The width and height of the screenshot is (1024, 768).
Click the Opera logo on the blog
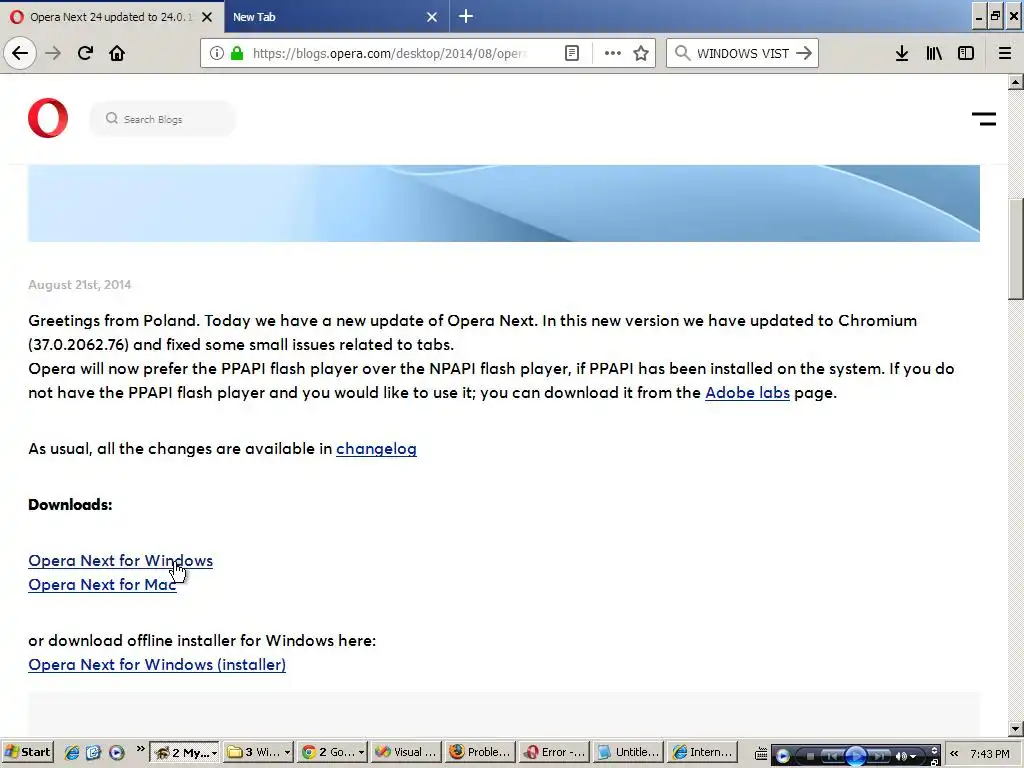(48, 118)
